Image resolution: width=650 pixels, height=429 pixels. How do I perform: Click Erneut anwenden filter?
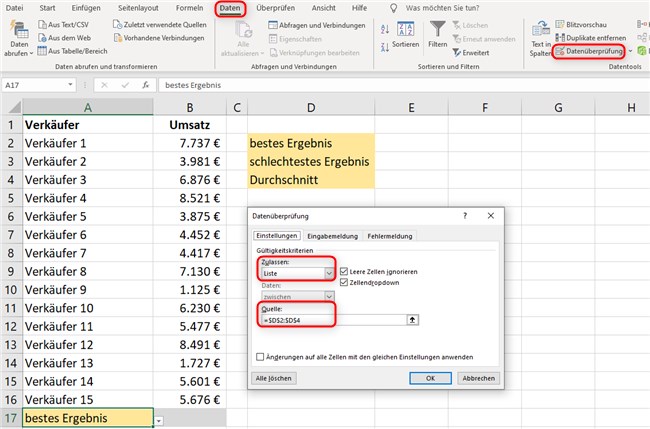tap(484, 39)
